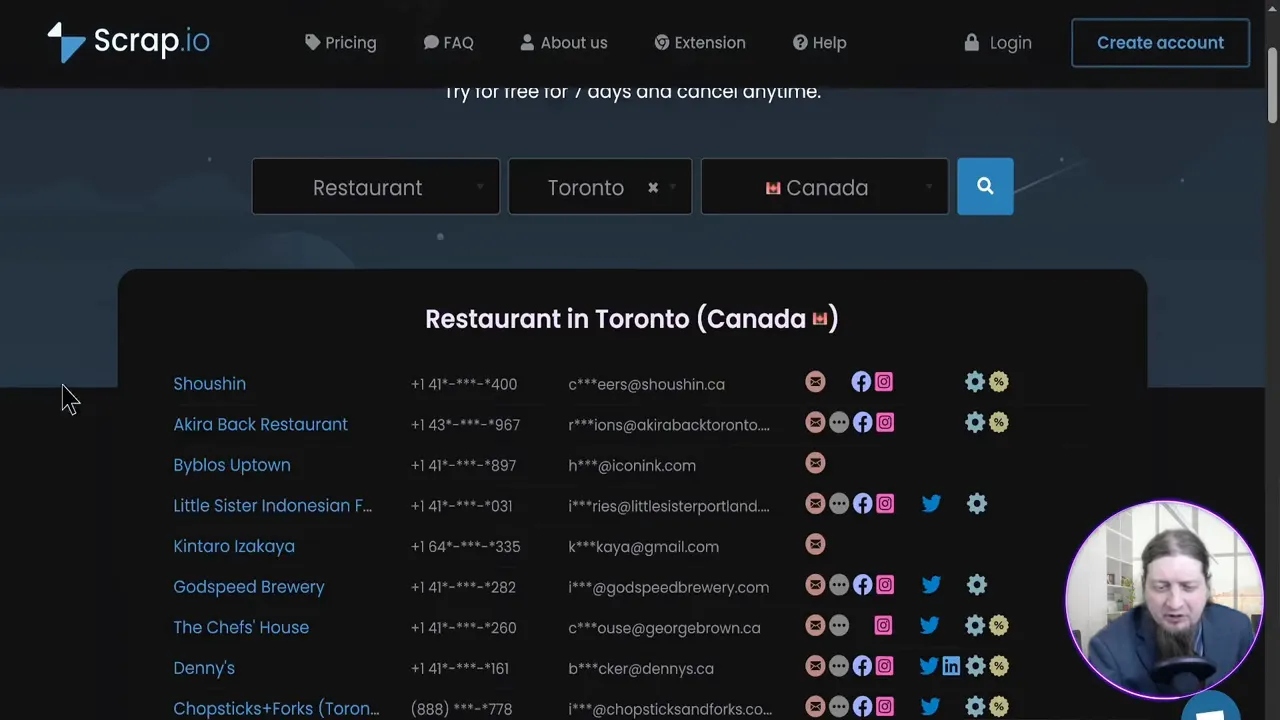Open Twitter icon for The Chefs' House

click(x=929, y=626)
